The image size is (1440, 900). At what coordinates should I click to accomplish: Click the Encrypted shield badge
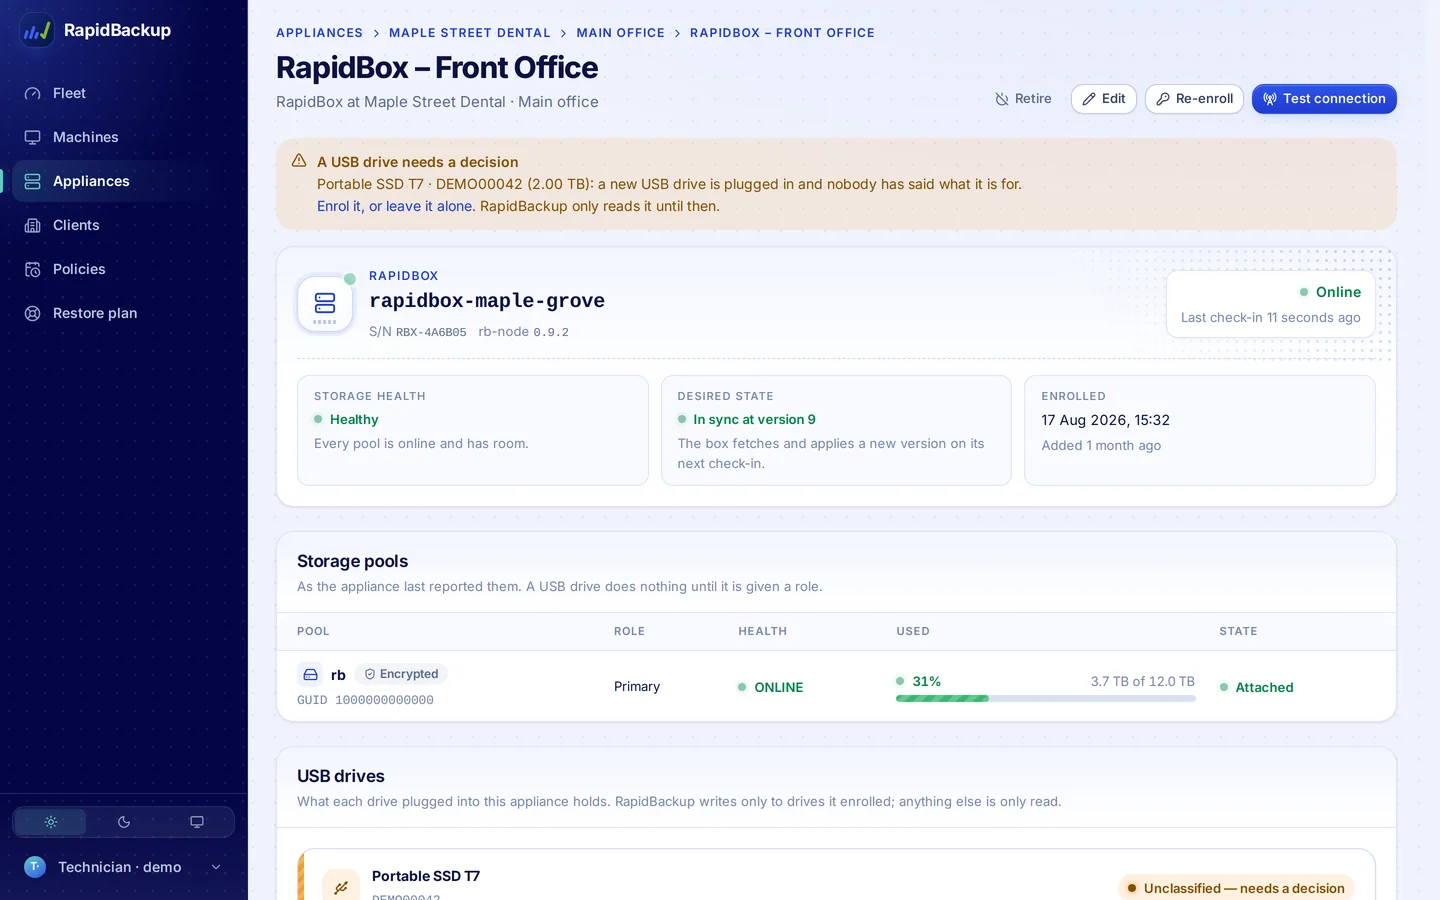(401, 674)
